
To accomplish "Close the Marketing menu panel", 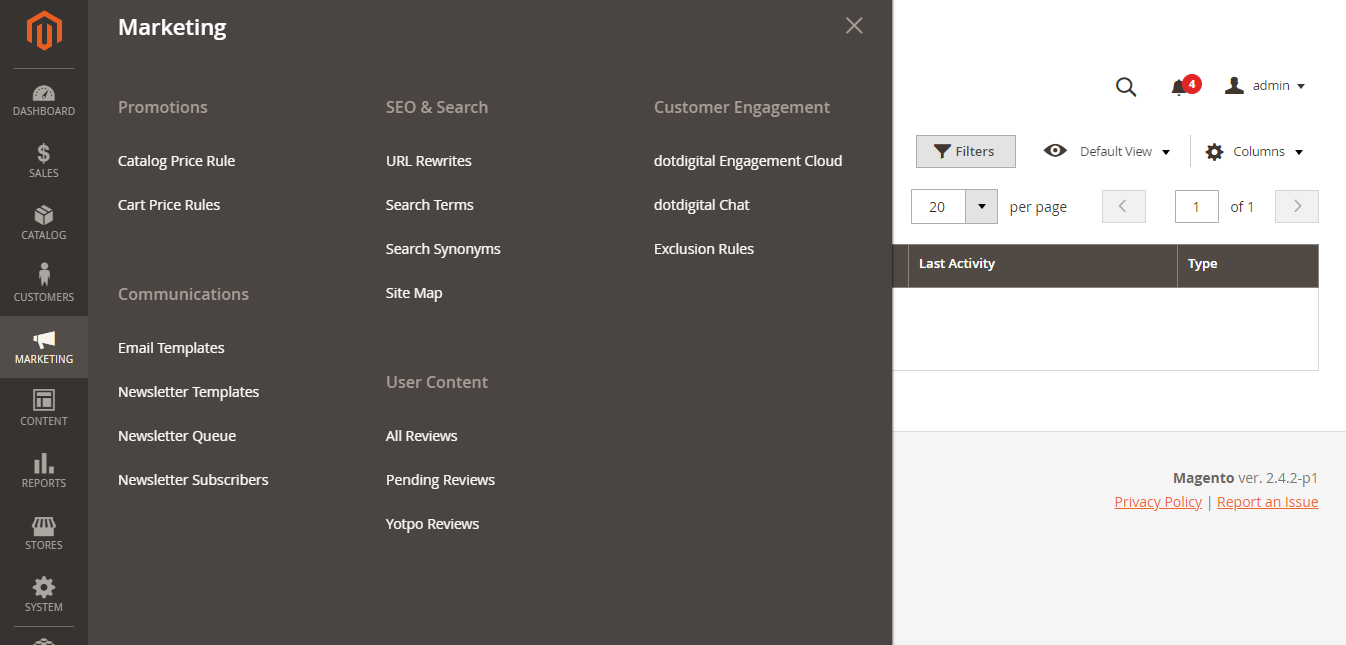I will click(854, 25).
